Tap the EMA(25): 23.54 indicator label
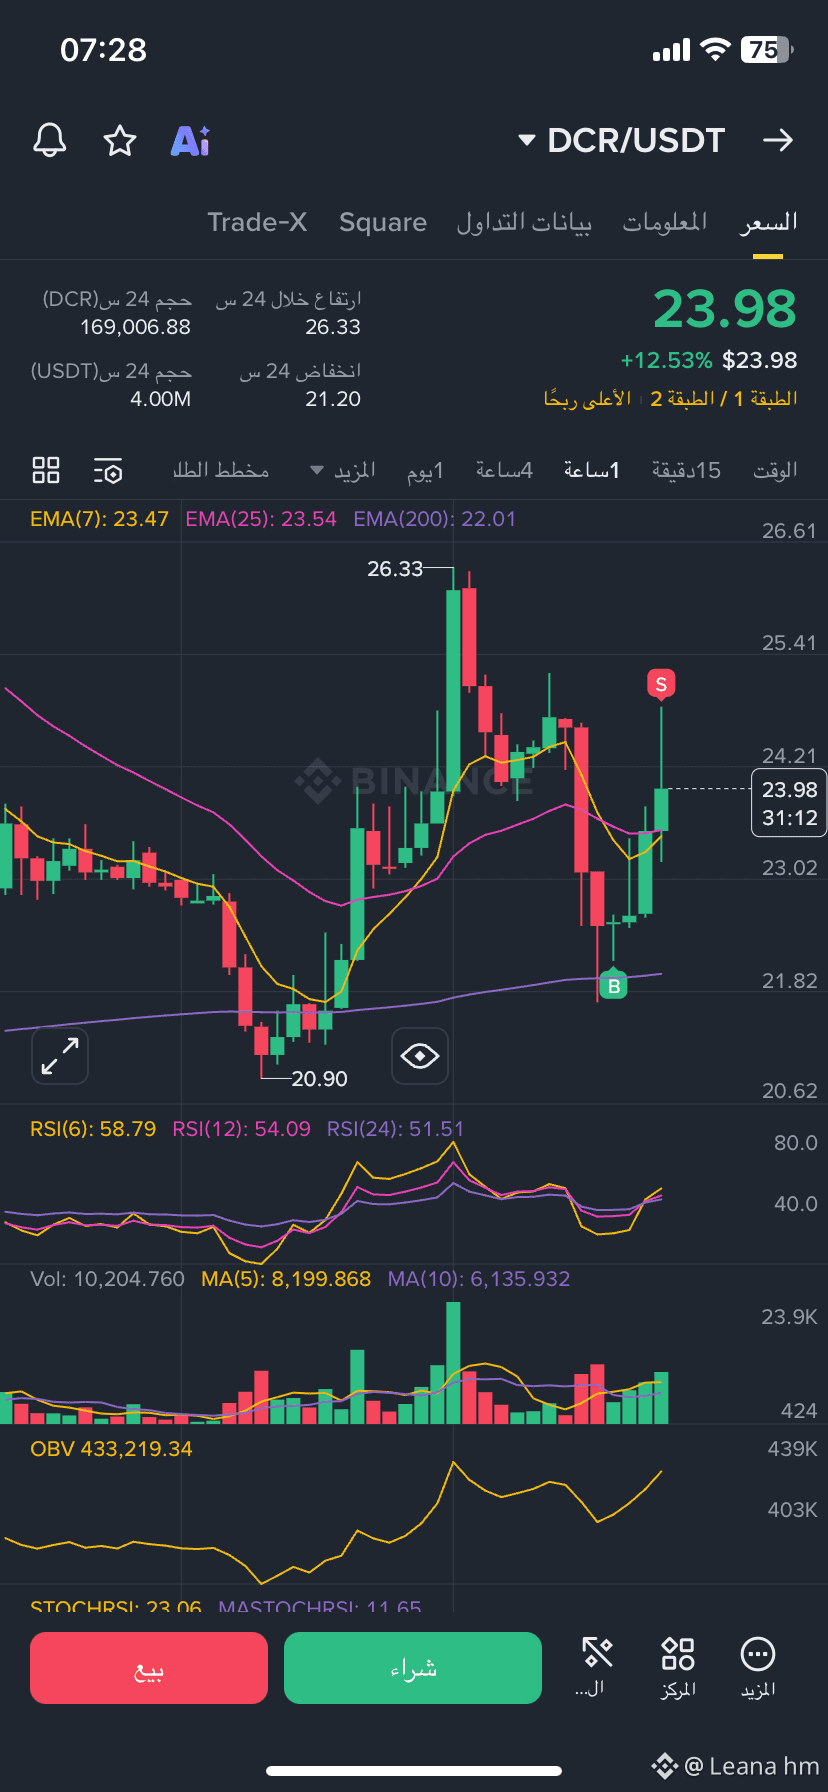Screen dimensions: 828x1792 click(261, 519)
